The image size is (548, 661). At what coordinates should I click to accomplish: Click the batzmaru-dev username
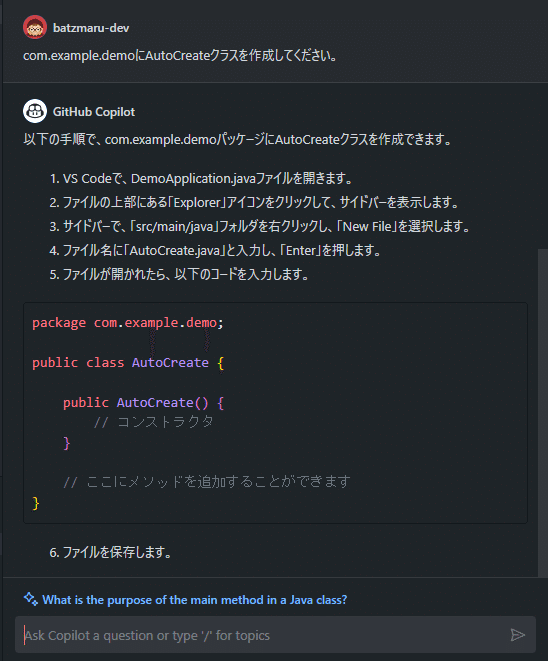coord(91,28)
